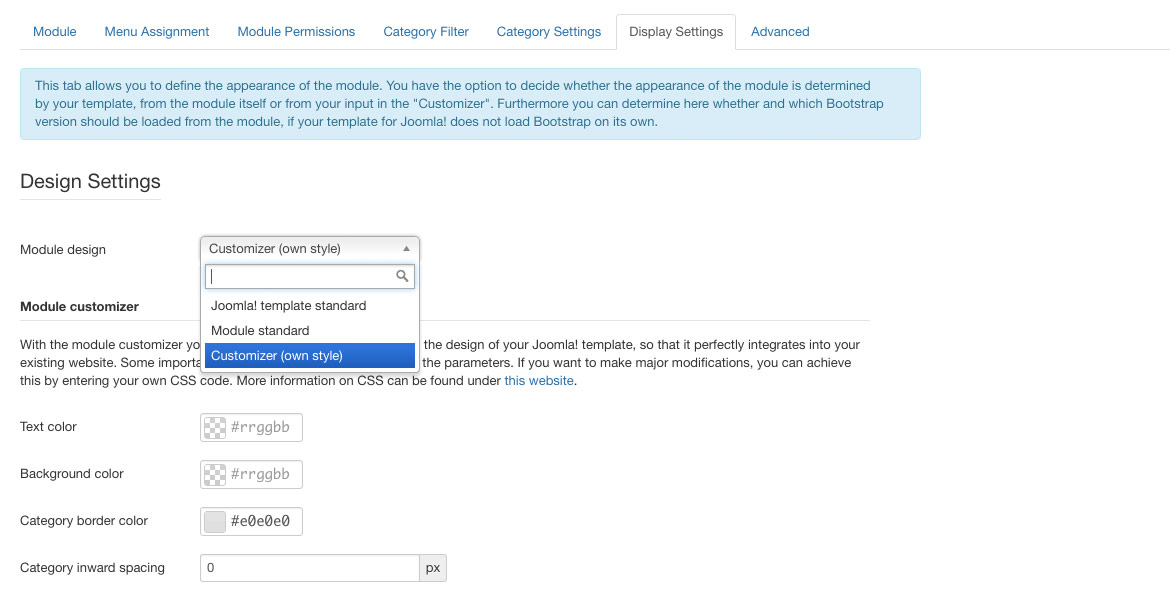Click the magnifier icon in dropdown search
Viewport: 1170px width, 594px height.
(402, 276)
